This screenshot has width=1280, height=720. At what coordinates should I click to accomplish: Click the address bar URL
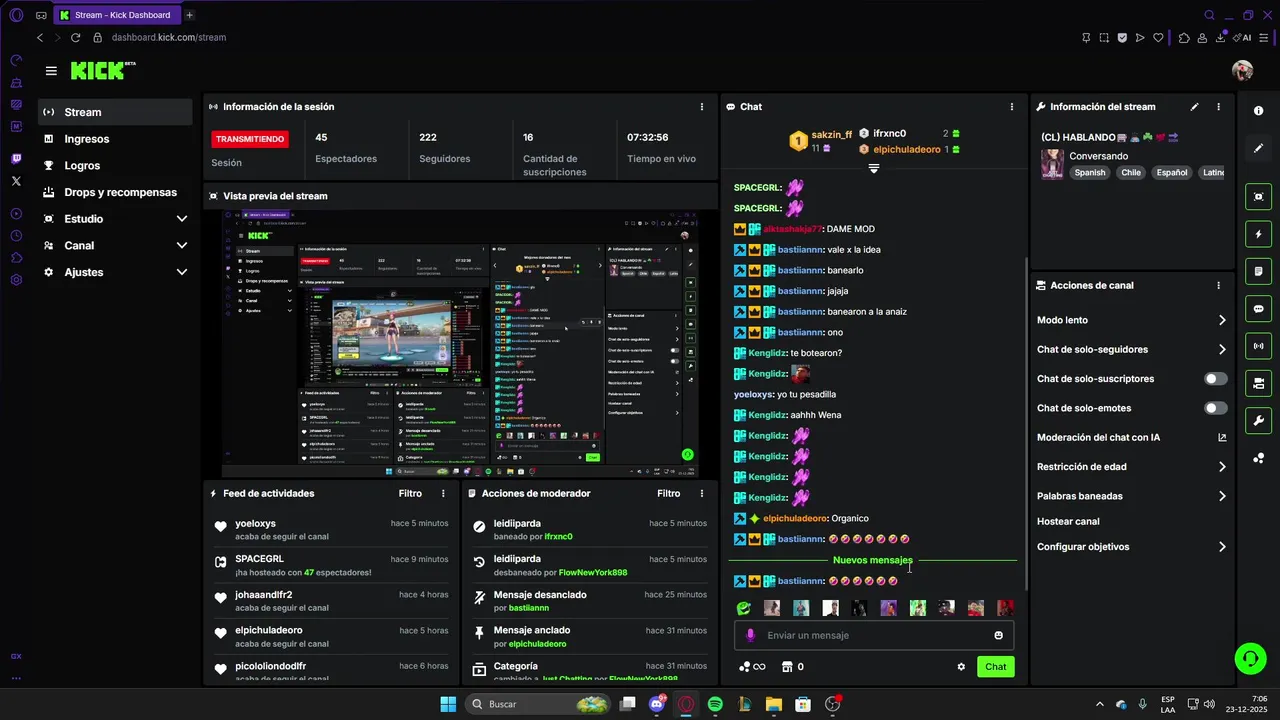click(168, 37)
